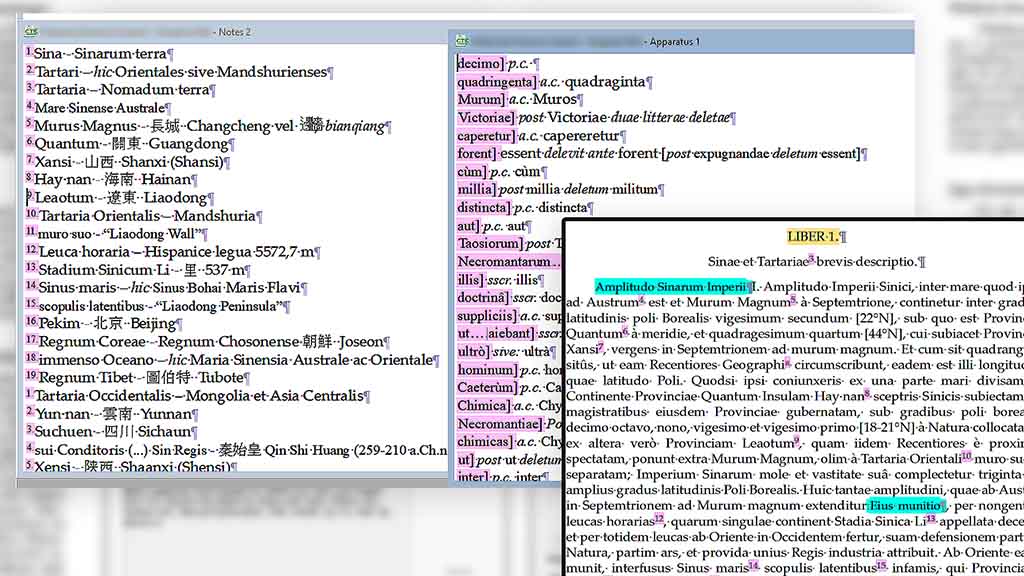The width and height of the screenshot is (1024, 576).
Task: Click apparatus entry 'forent] essent delevit ante forent'
Action: point(661,153)
